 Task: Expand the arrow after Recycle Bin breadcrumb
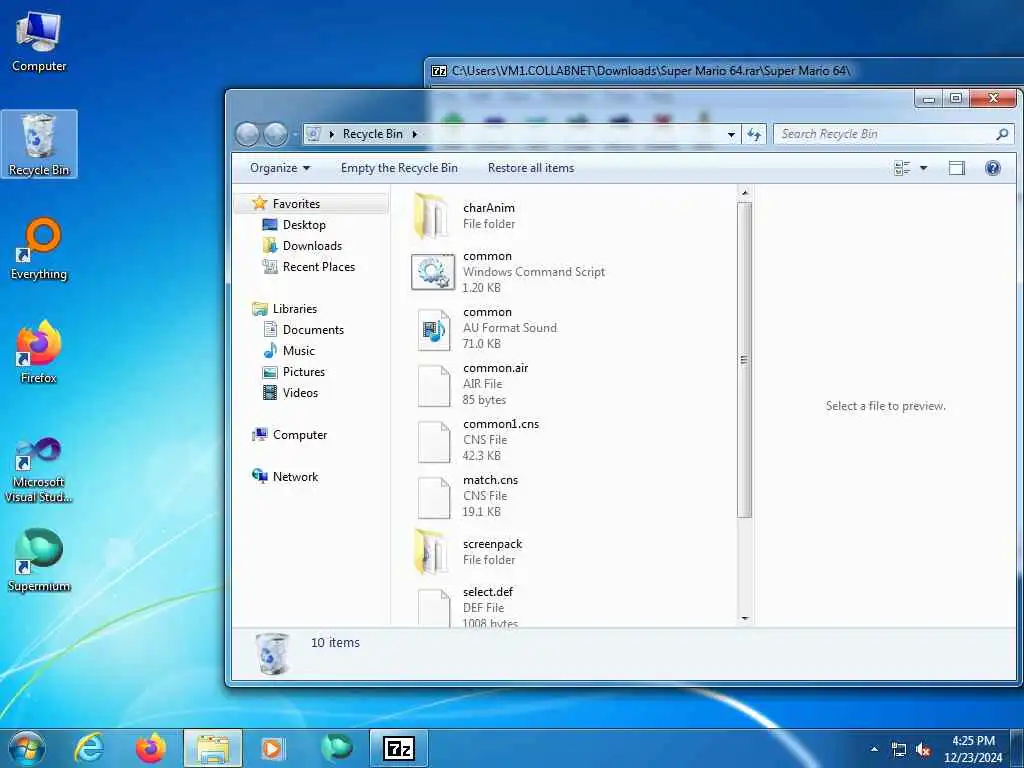point(415,135)
